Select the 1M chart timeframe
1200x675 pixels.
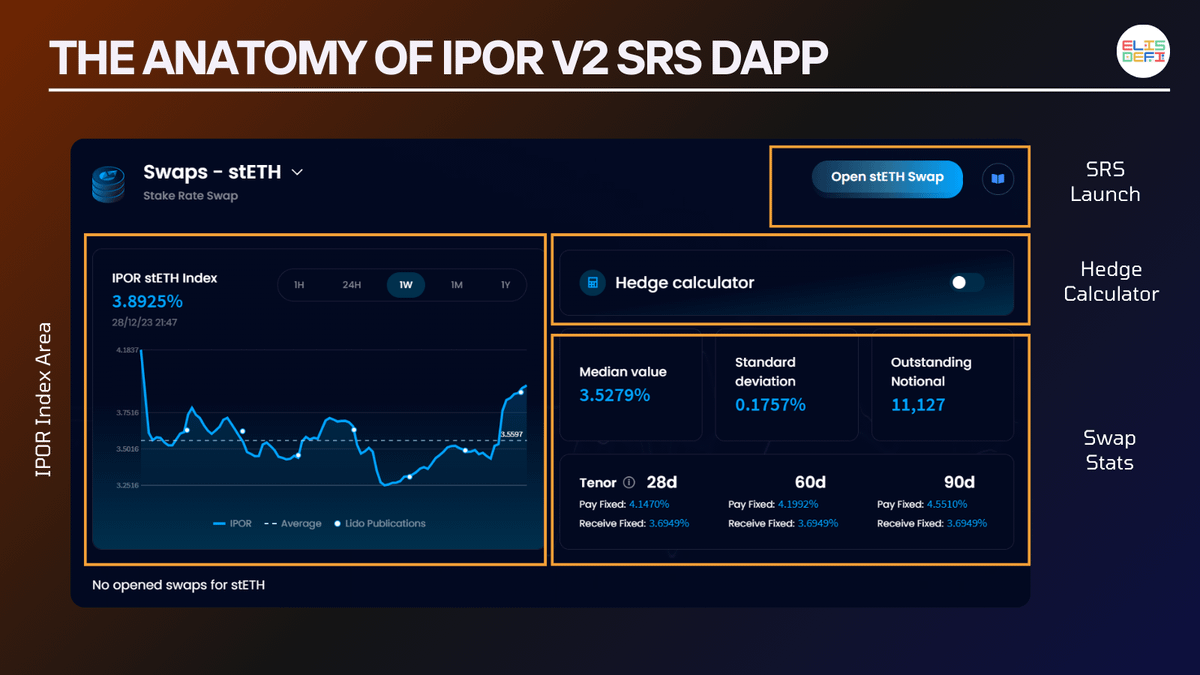click(456, 285)
